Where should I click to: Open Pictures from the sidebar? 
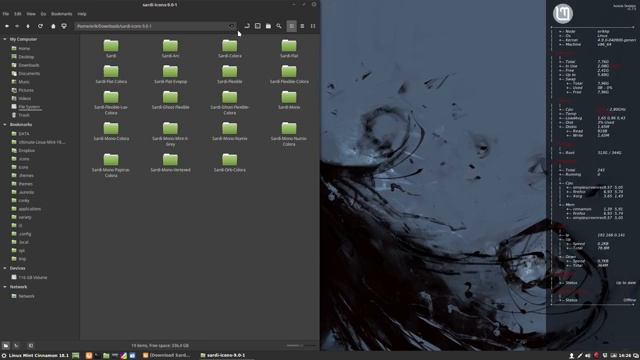[26, 90]
